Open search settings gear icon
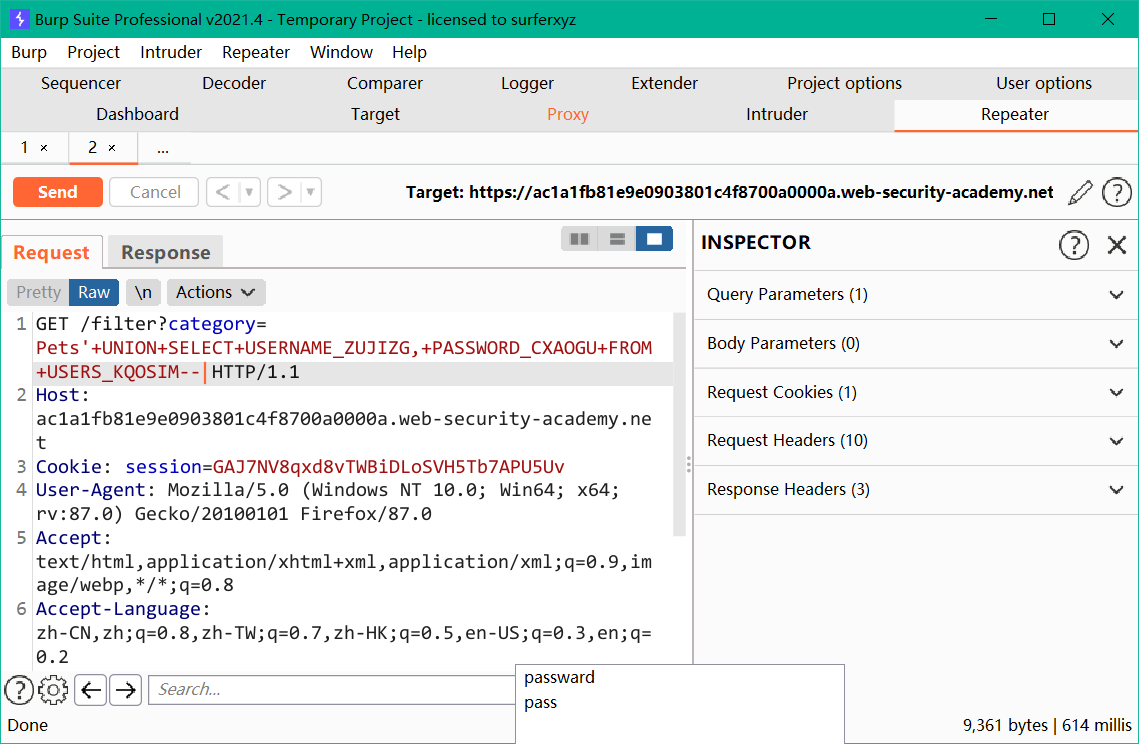 pyautogui.click(x=53, y=690)
